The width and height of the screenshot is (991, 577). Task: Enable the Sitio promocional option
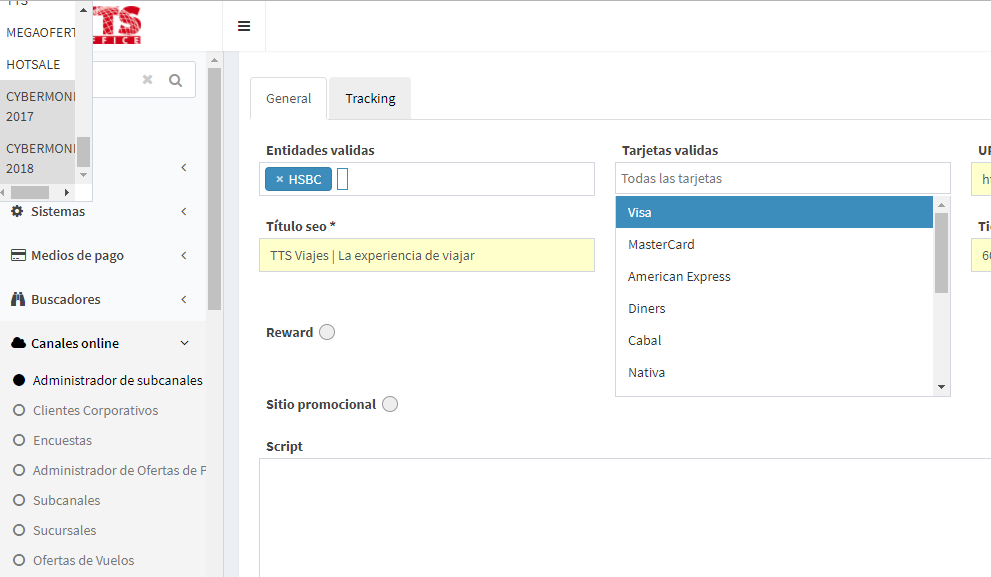tap(390, 403)
